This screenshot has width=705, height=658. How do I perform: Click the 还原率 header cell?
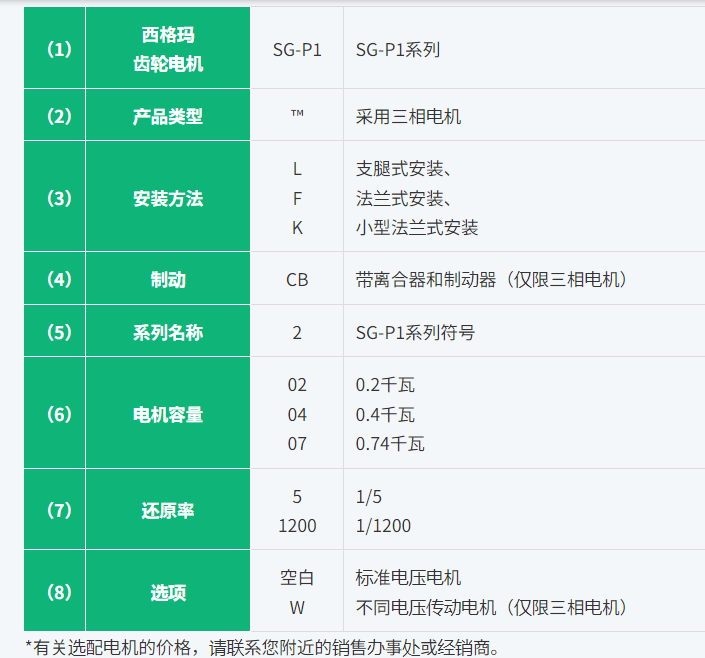[168, 509]
